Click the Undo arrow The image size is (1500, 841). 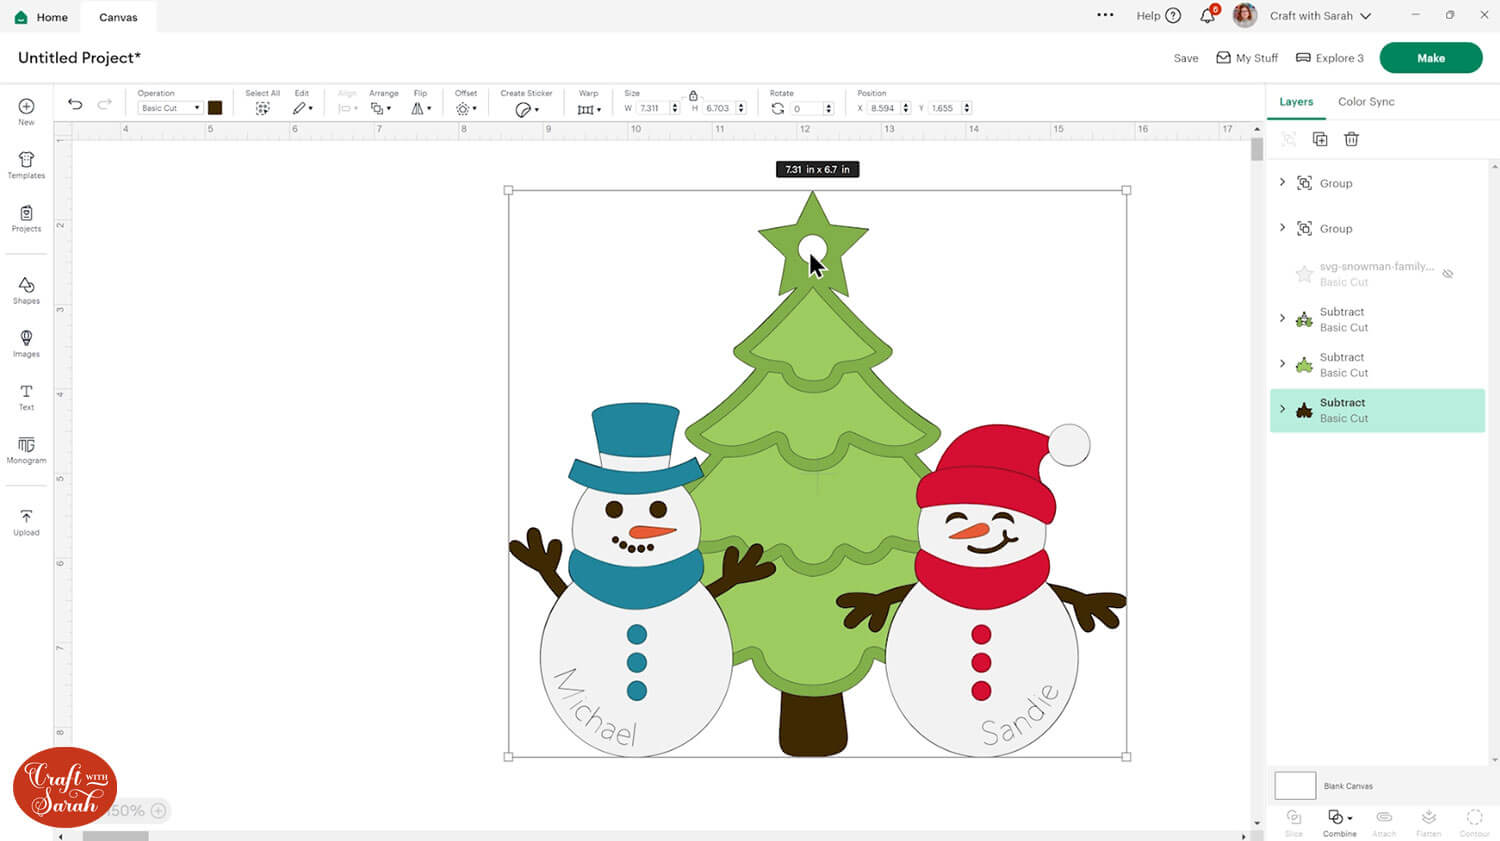tap(75, 105)
